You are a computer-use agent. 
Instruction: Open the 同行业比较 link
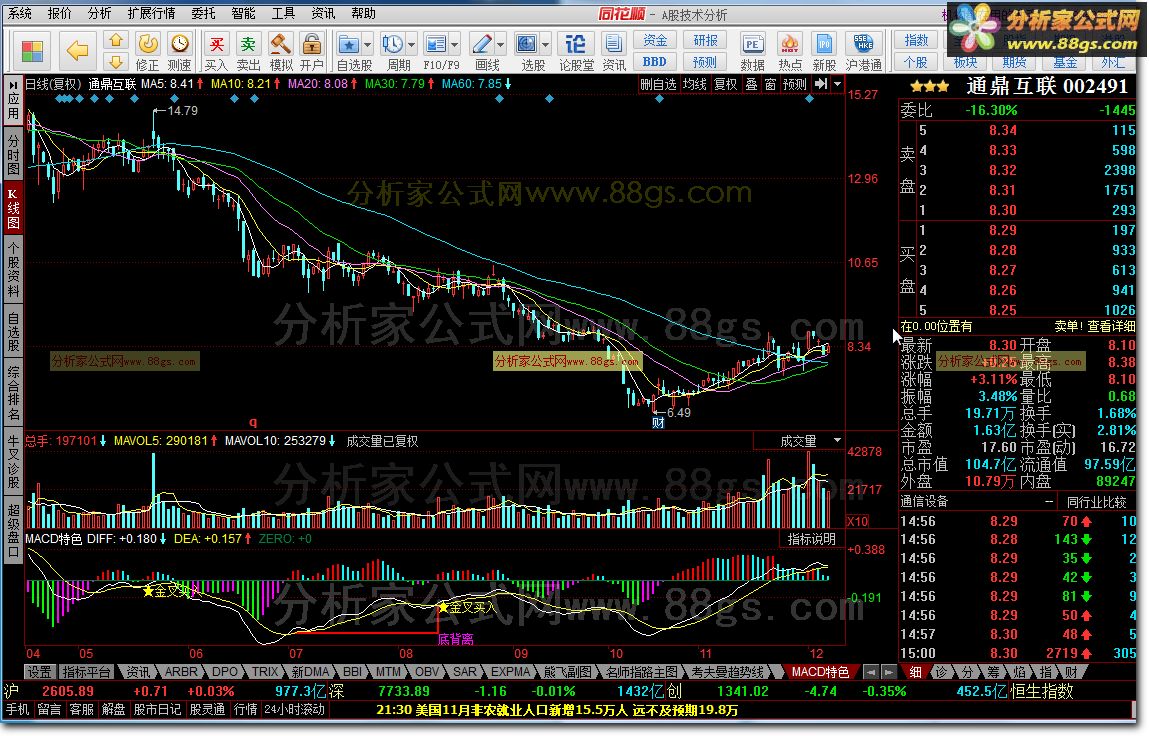click(1096, 501)
